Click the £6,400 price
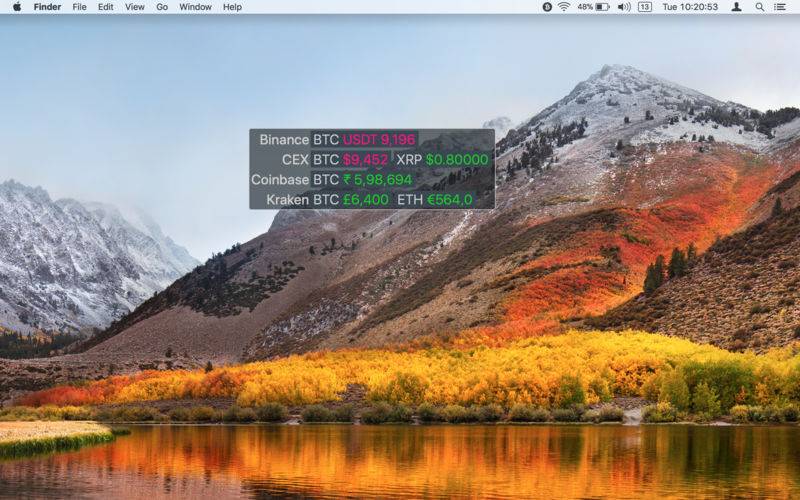800x500 pixels. 366,199
